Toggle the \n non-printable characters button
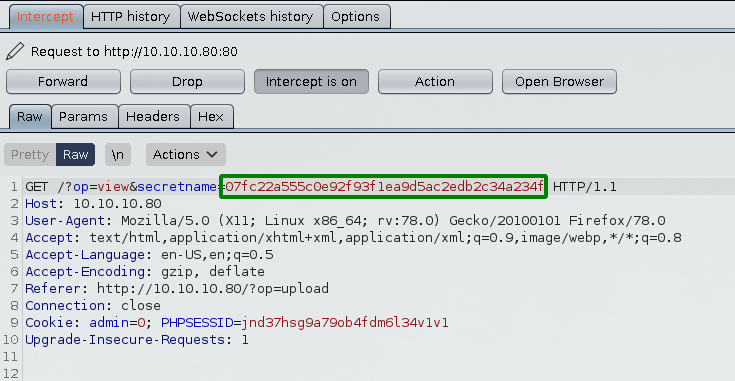This screenshot has height=381, width=735. [118, 155]
